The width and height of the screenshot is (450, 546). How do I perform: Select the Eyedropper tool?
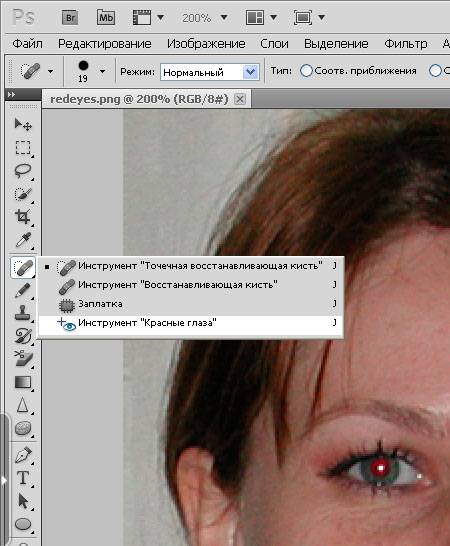[23, 240]
